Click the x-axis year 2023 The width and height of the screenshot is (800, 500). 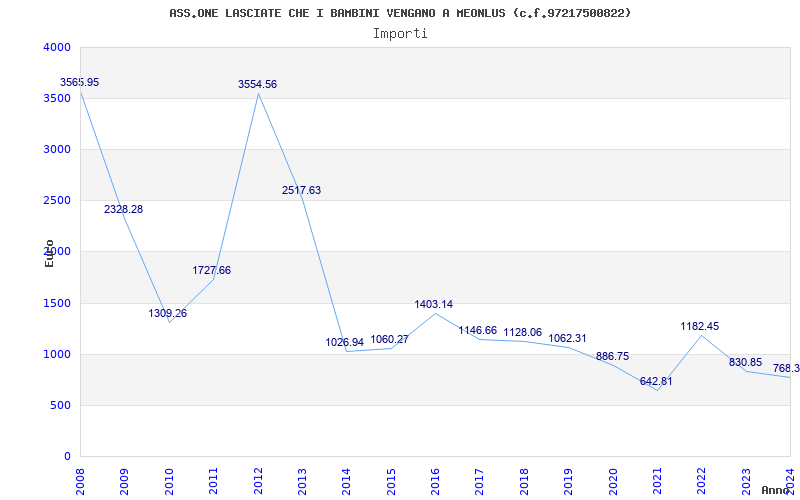746,481
